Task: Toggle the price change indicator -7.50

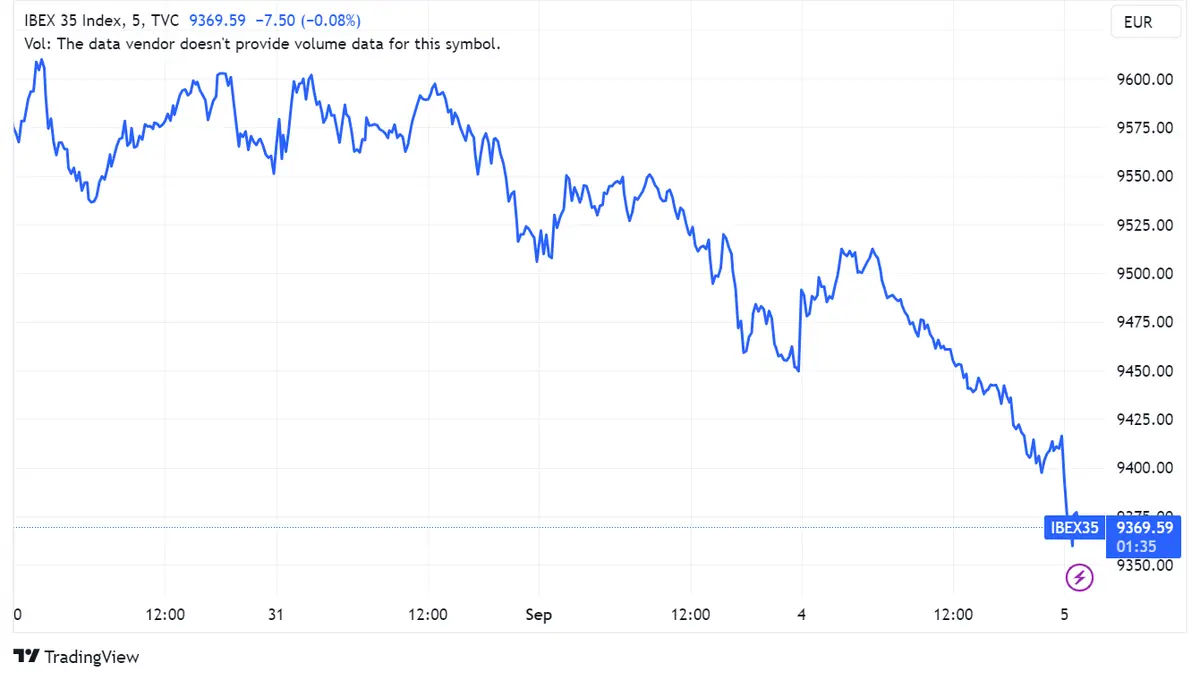Action: (x=271, y=18)
